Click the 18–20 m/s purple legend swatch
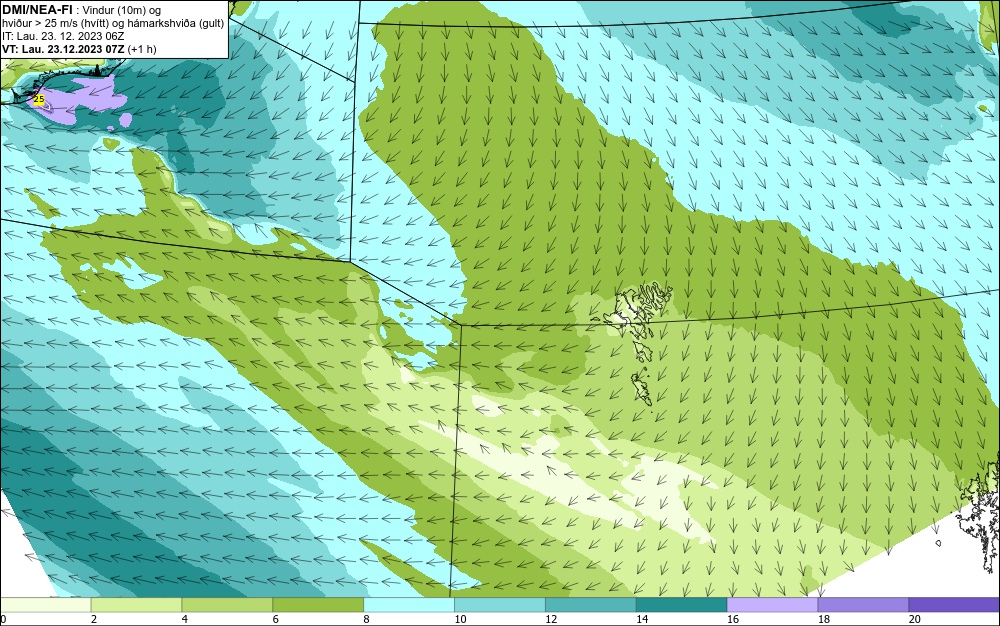 [864, 604]
